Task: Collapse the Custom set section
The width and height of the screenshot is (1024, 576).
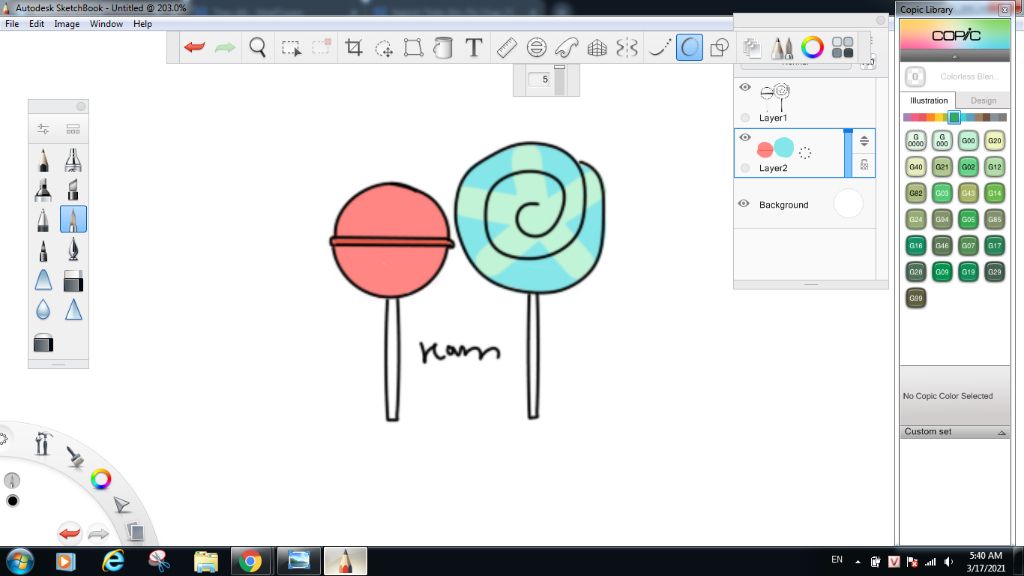Action: (x=1001, y=432)
